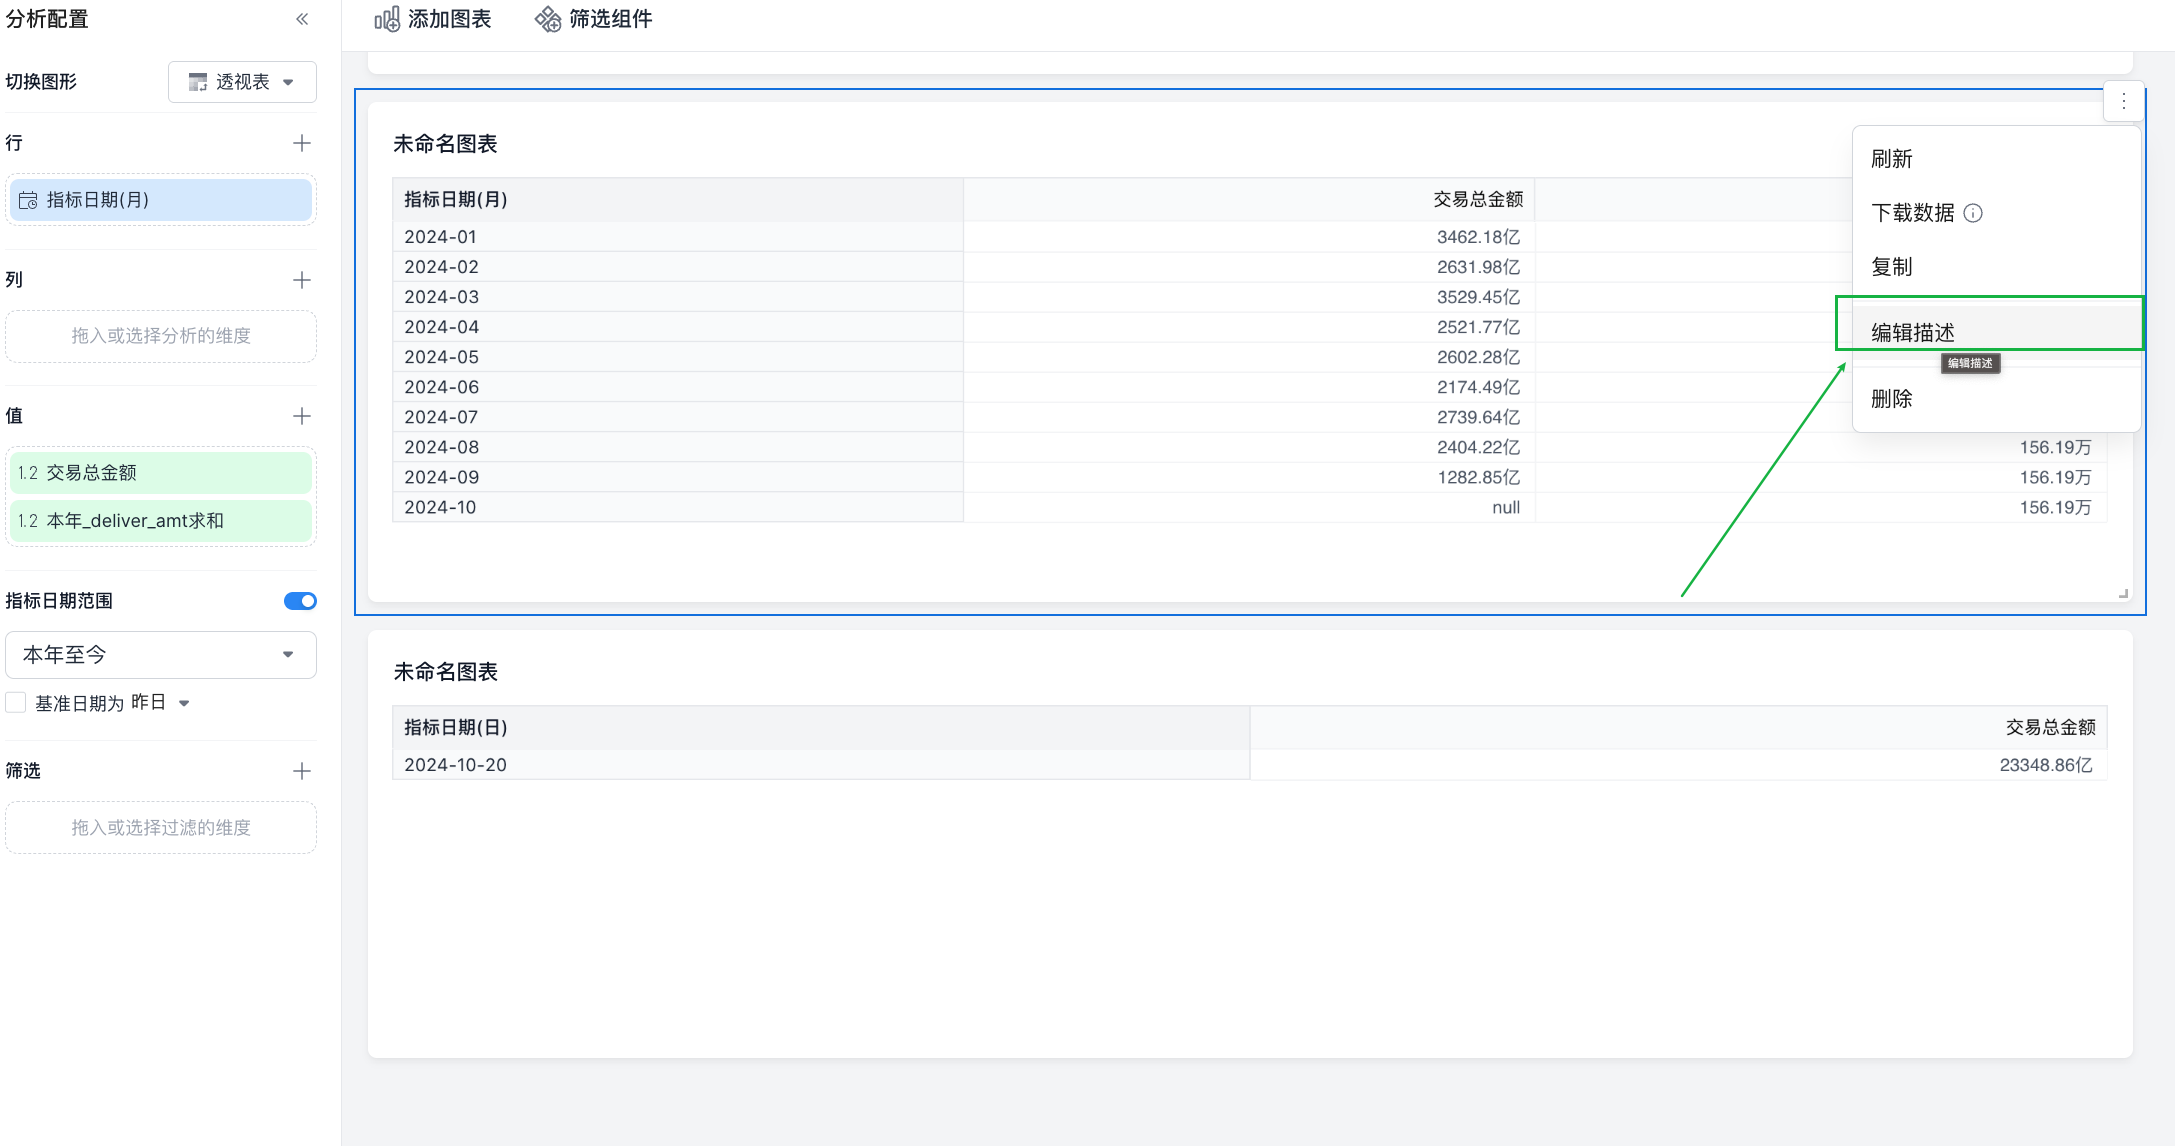Expand the 本年至今 date range dropdown
2175x1146 pixels.
point(161,655)
